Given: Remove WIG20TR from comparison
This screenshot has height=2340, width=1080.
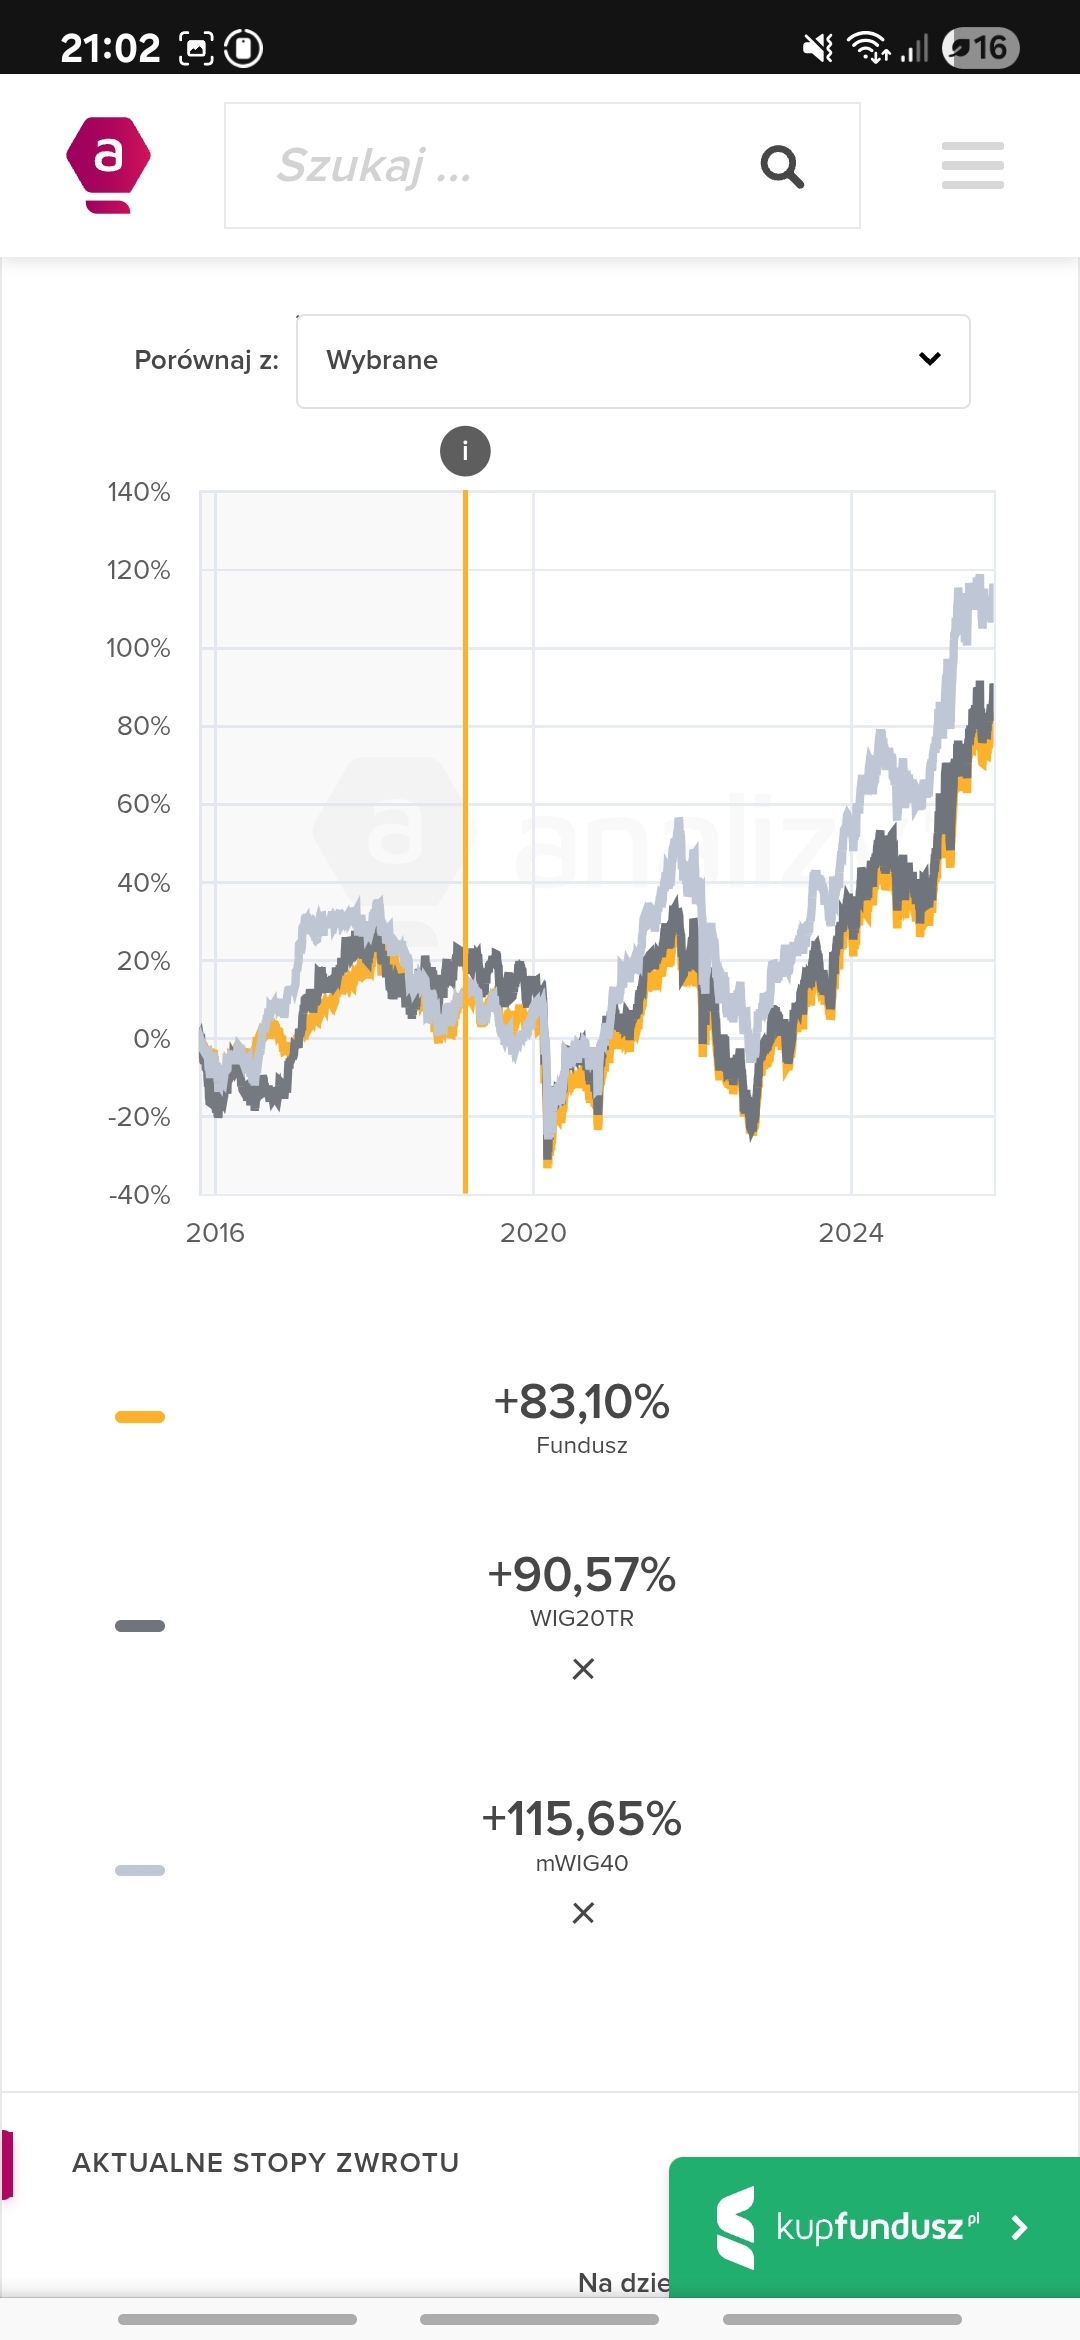Looking at the screenshot, I should (583, 1668).
